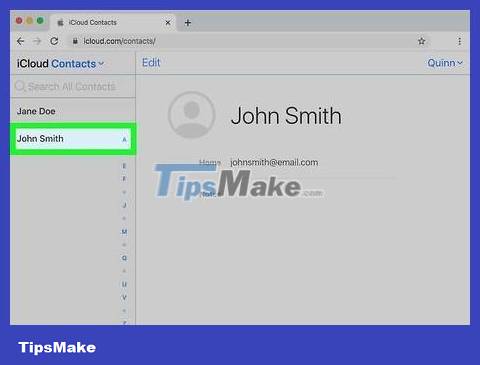
Task: Click John Smith's profile avatar
Action: (191, 115)
